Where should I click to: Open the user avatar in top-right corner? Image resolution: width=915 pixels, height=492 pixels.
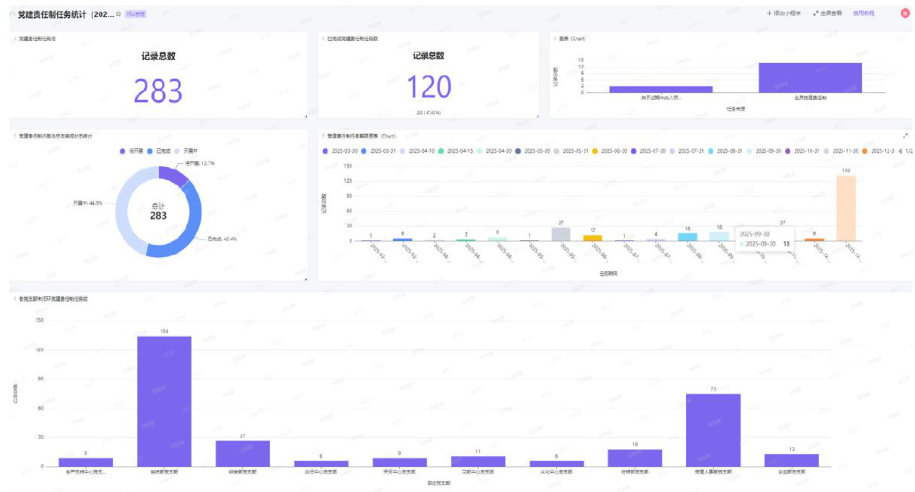(905, 14)
